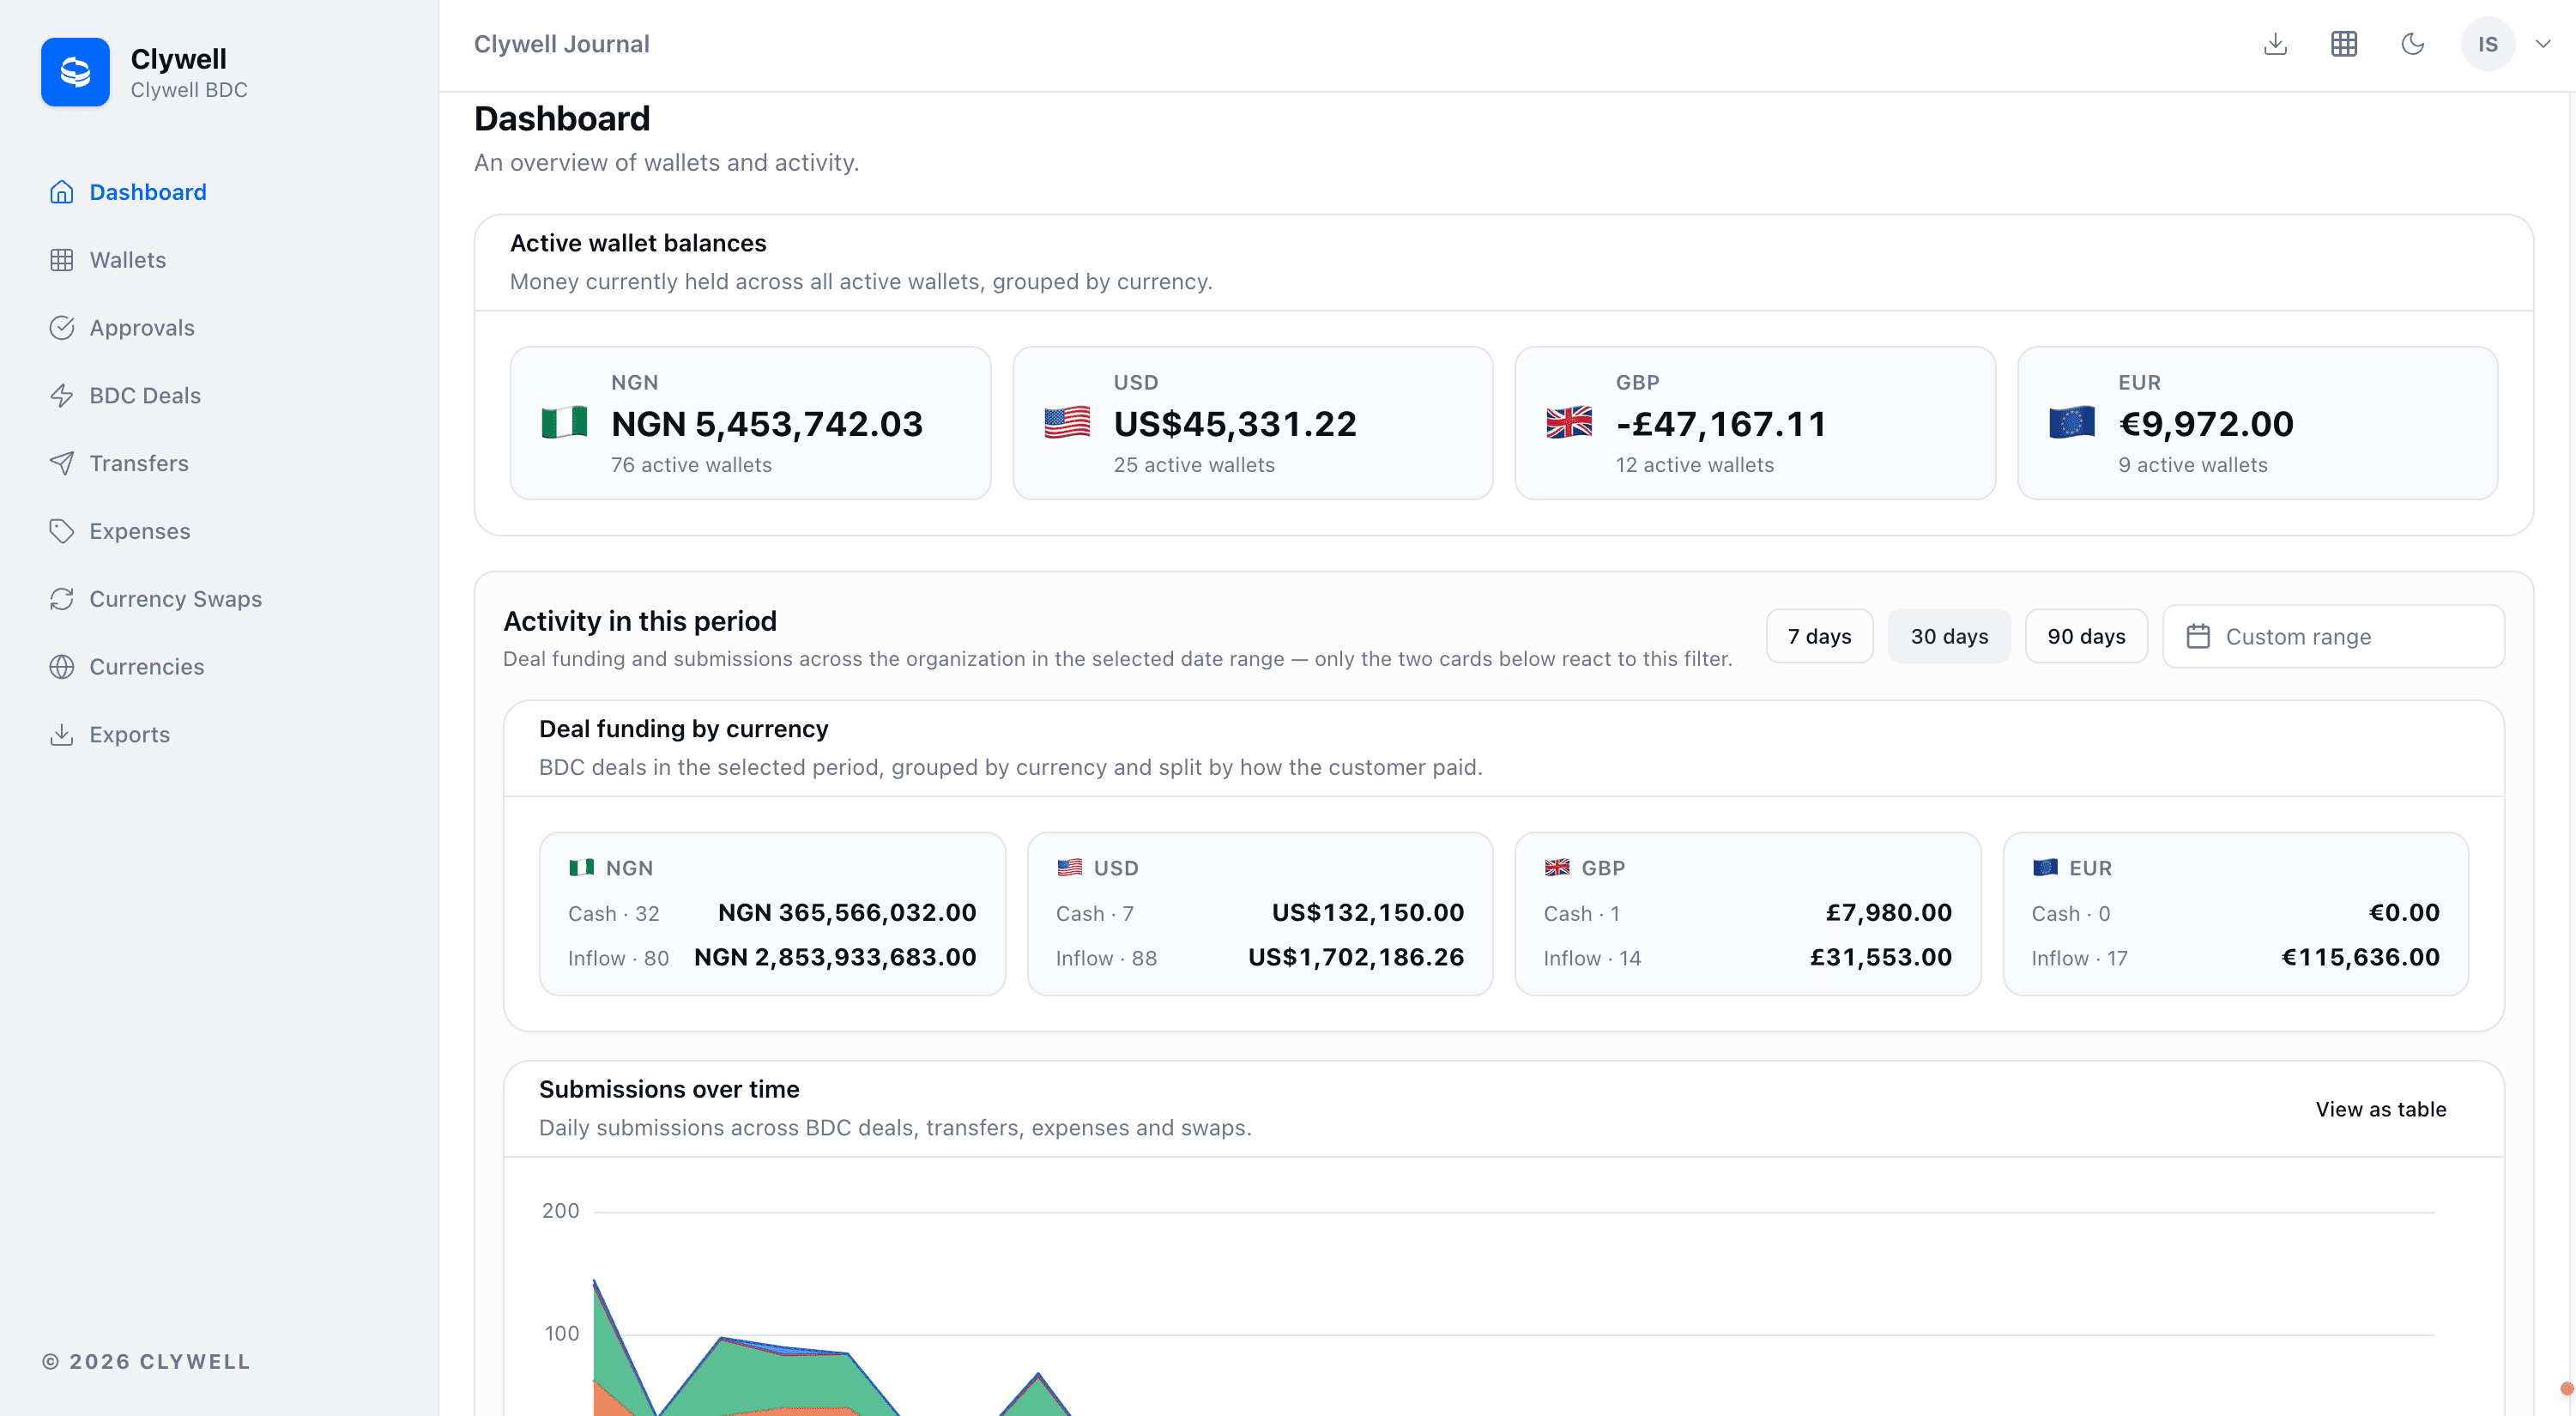2576x1416 pixels.
Task: Click €0.00 cash amount
Action: coord(2404,912)
